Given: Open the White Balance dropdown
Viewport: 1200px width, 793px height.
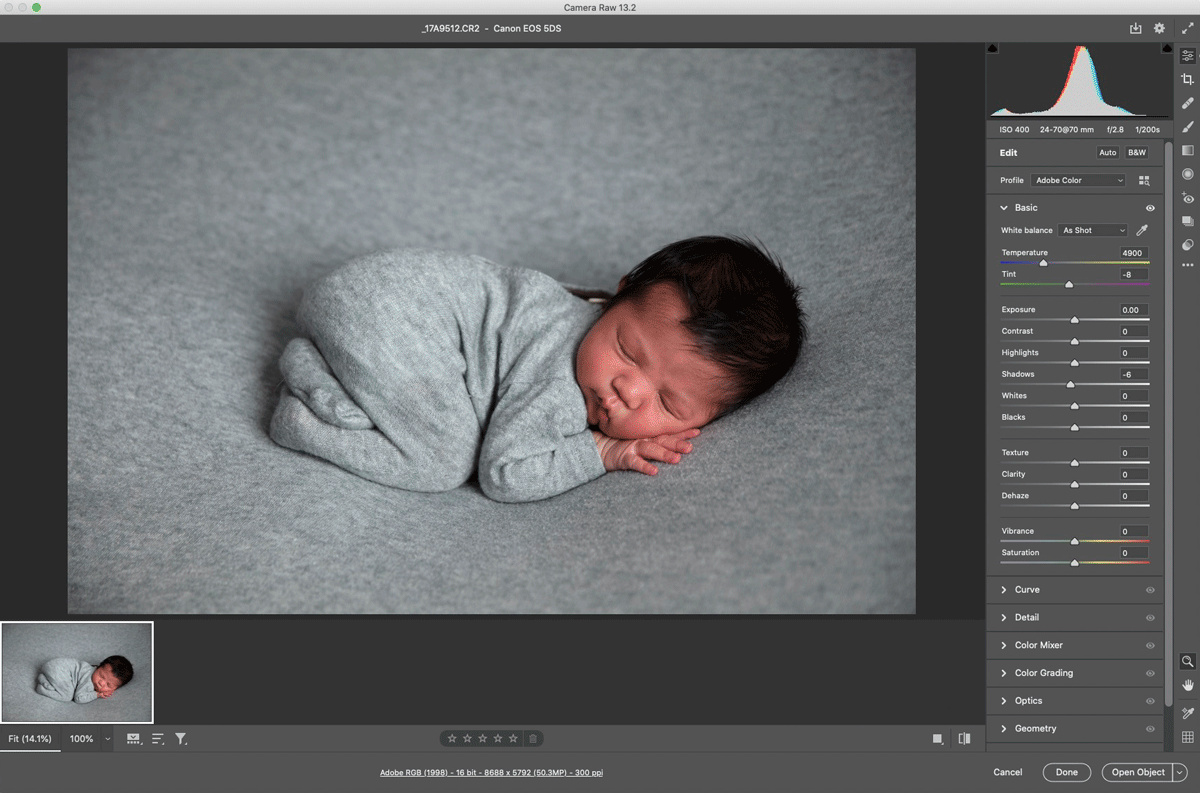Looking at the screenshot, I should tap(1092, 230).
